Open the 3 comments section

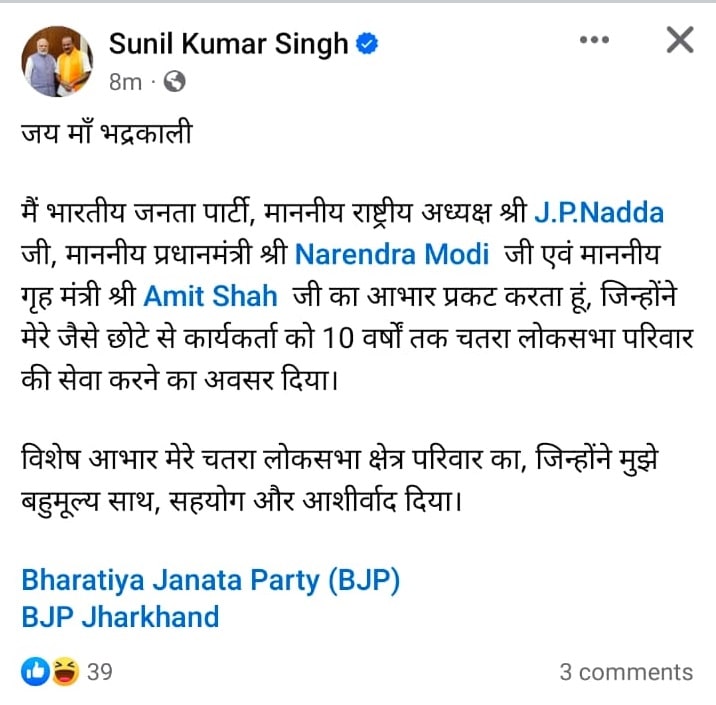point(625,671)
